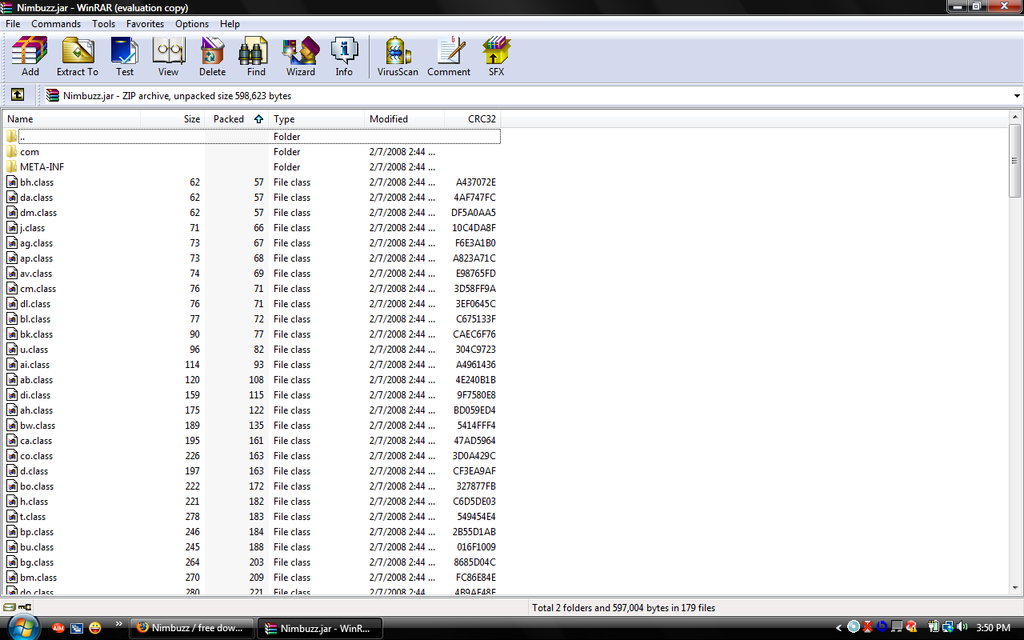The image size is (1024, 640).
Task: Select the ah.class file row
Action: point(252,410)
